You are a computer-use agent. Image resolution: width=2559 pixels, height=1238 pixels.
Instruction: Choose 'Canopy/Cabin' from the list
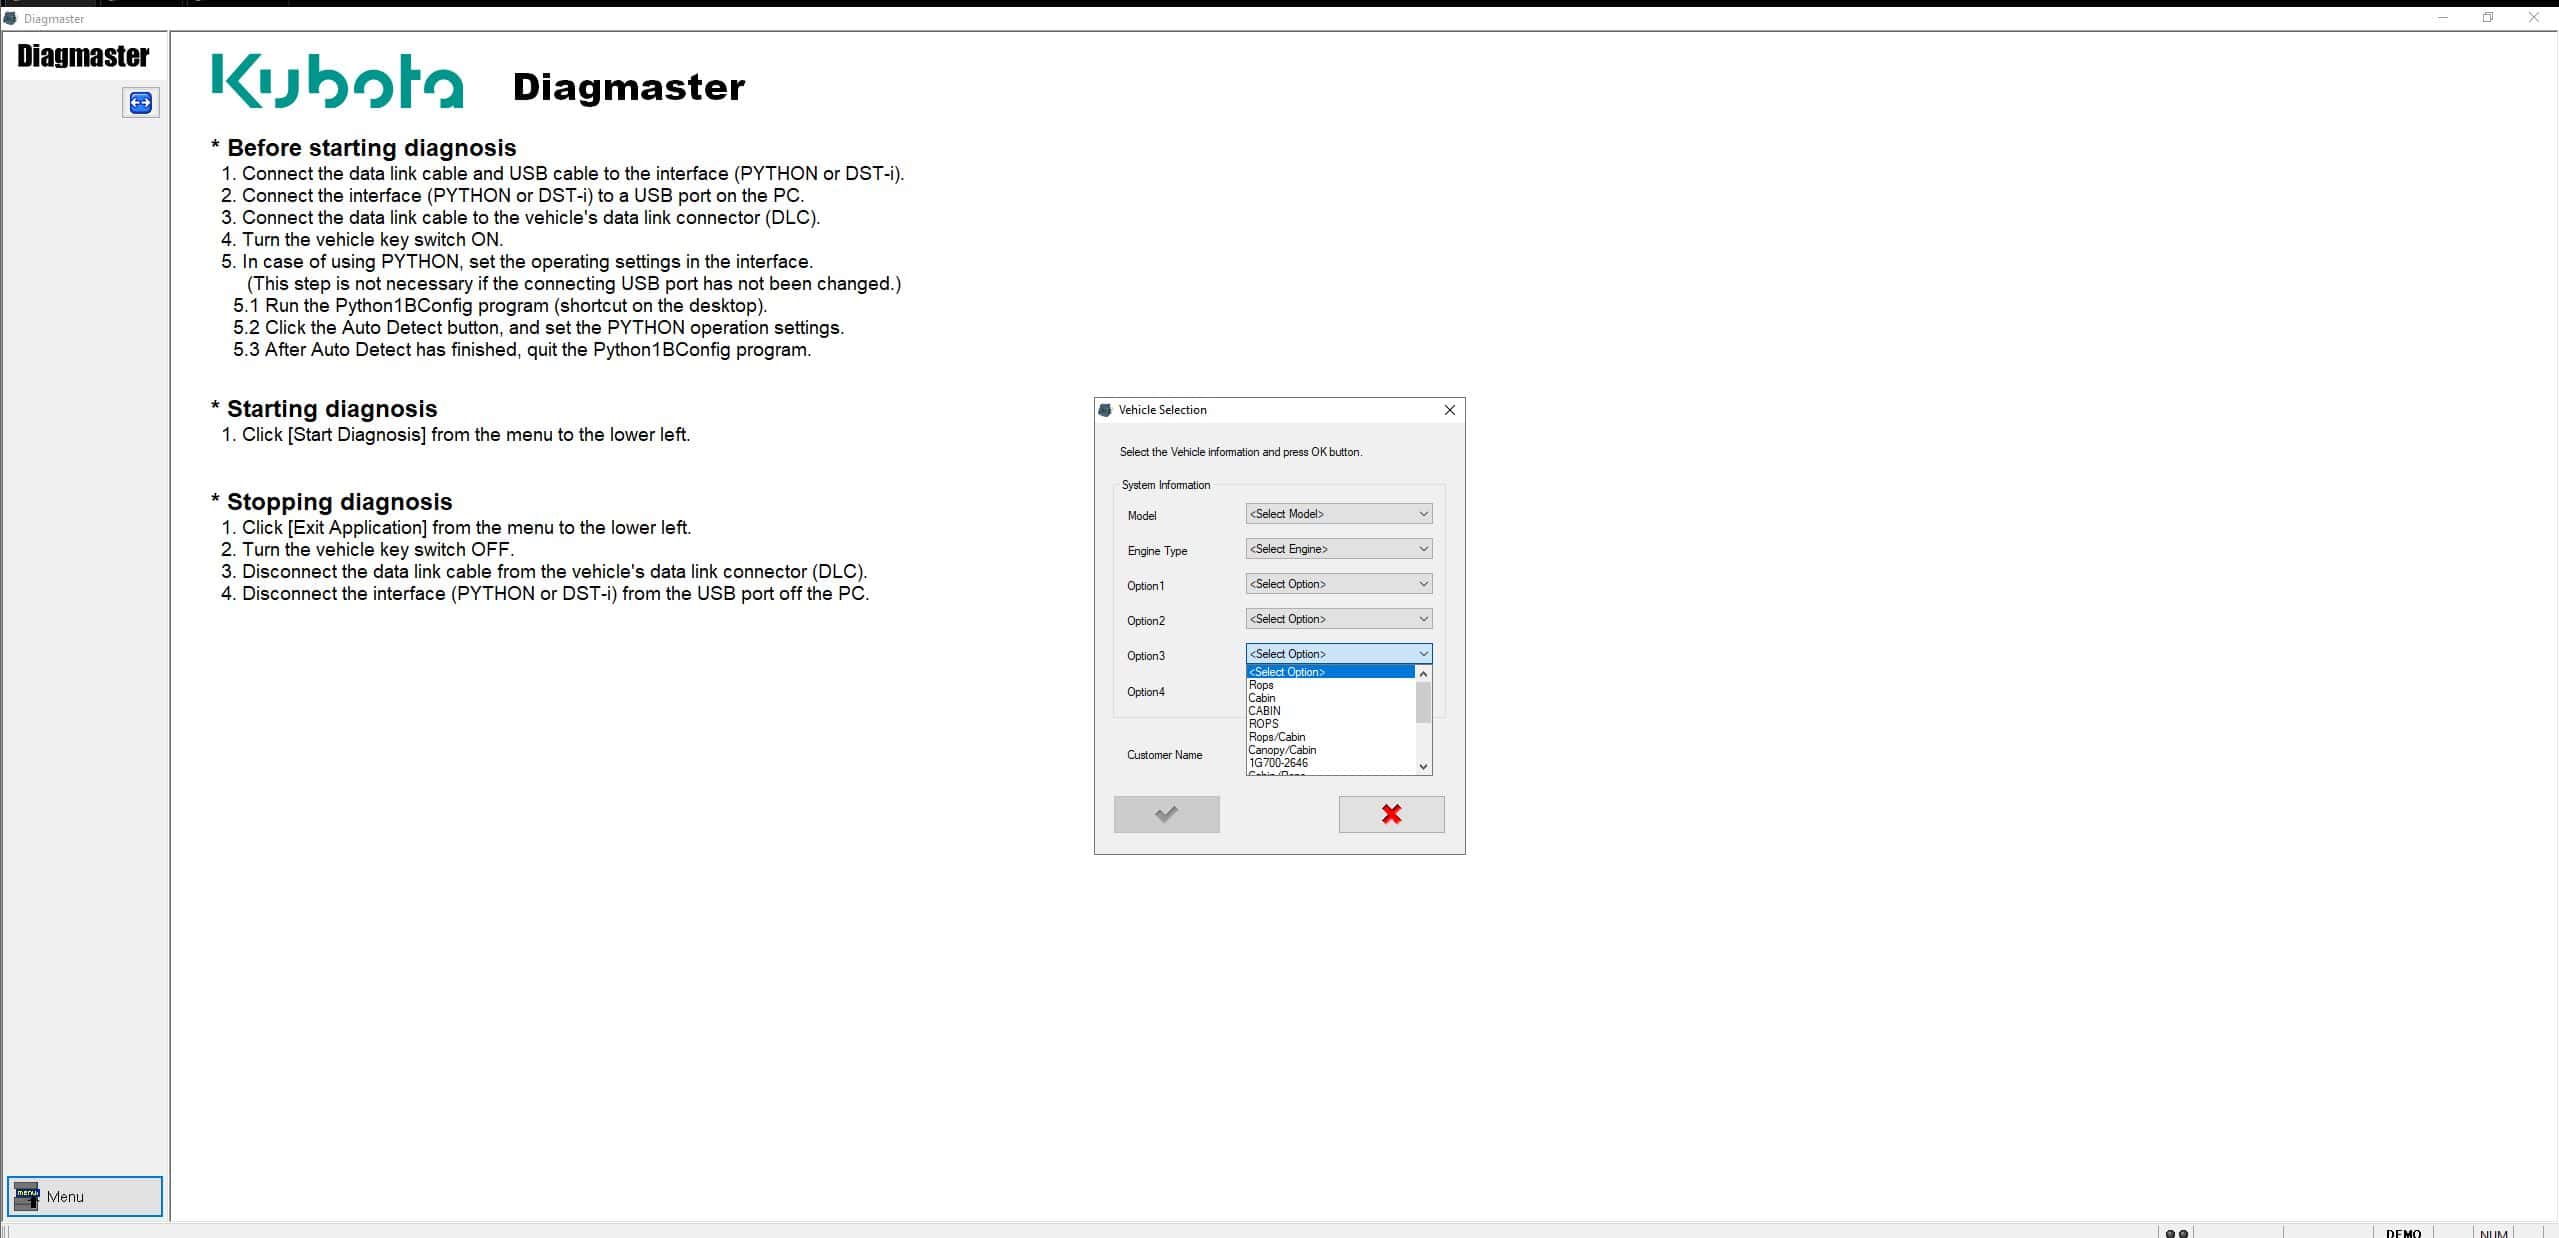pyautogui.click(x=1331, y=750)
